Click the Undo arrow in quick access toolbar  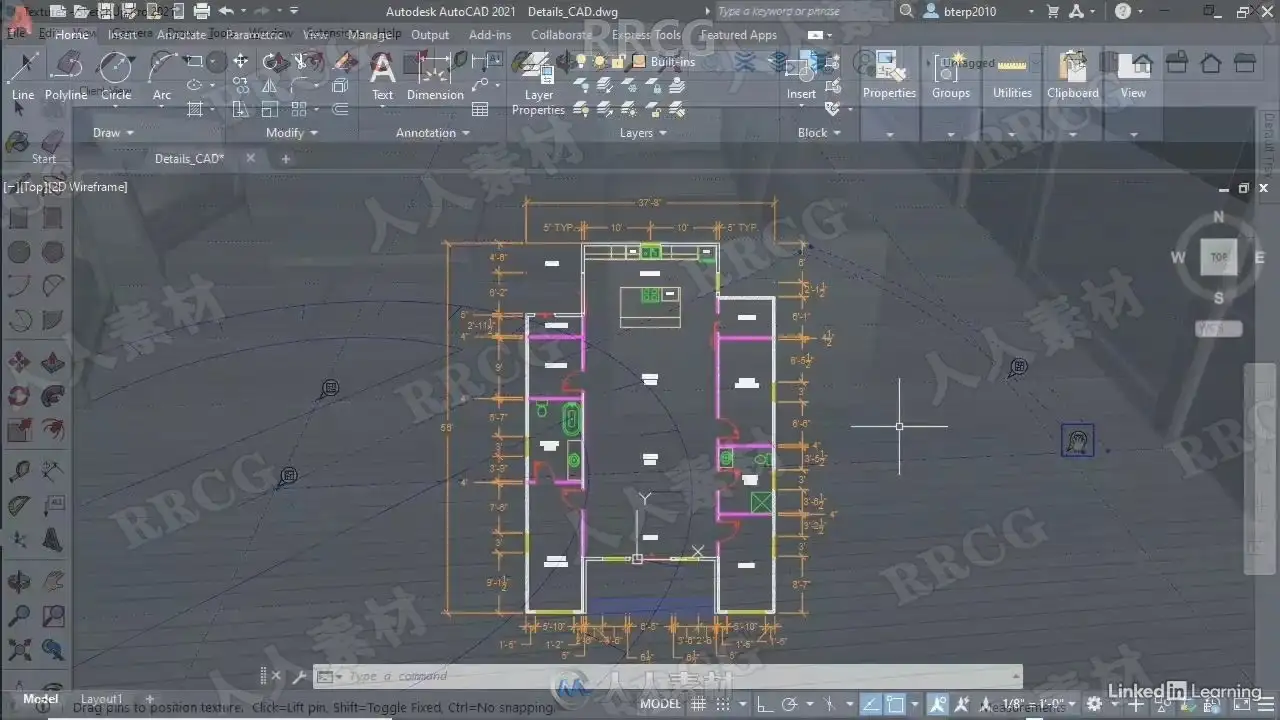tap(226, 11)
